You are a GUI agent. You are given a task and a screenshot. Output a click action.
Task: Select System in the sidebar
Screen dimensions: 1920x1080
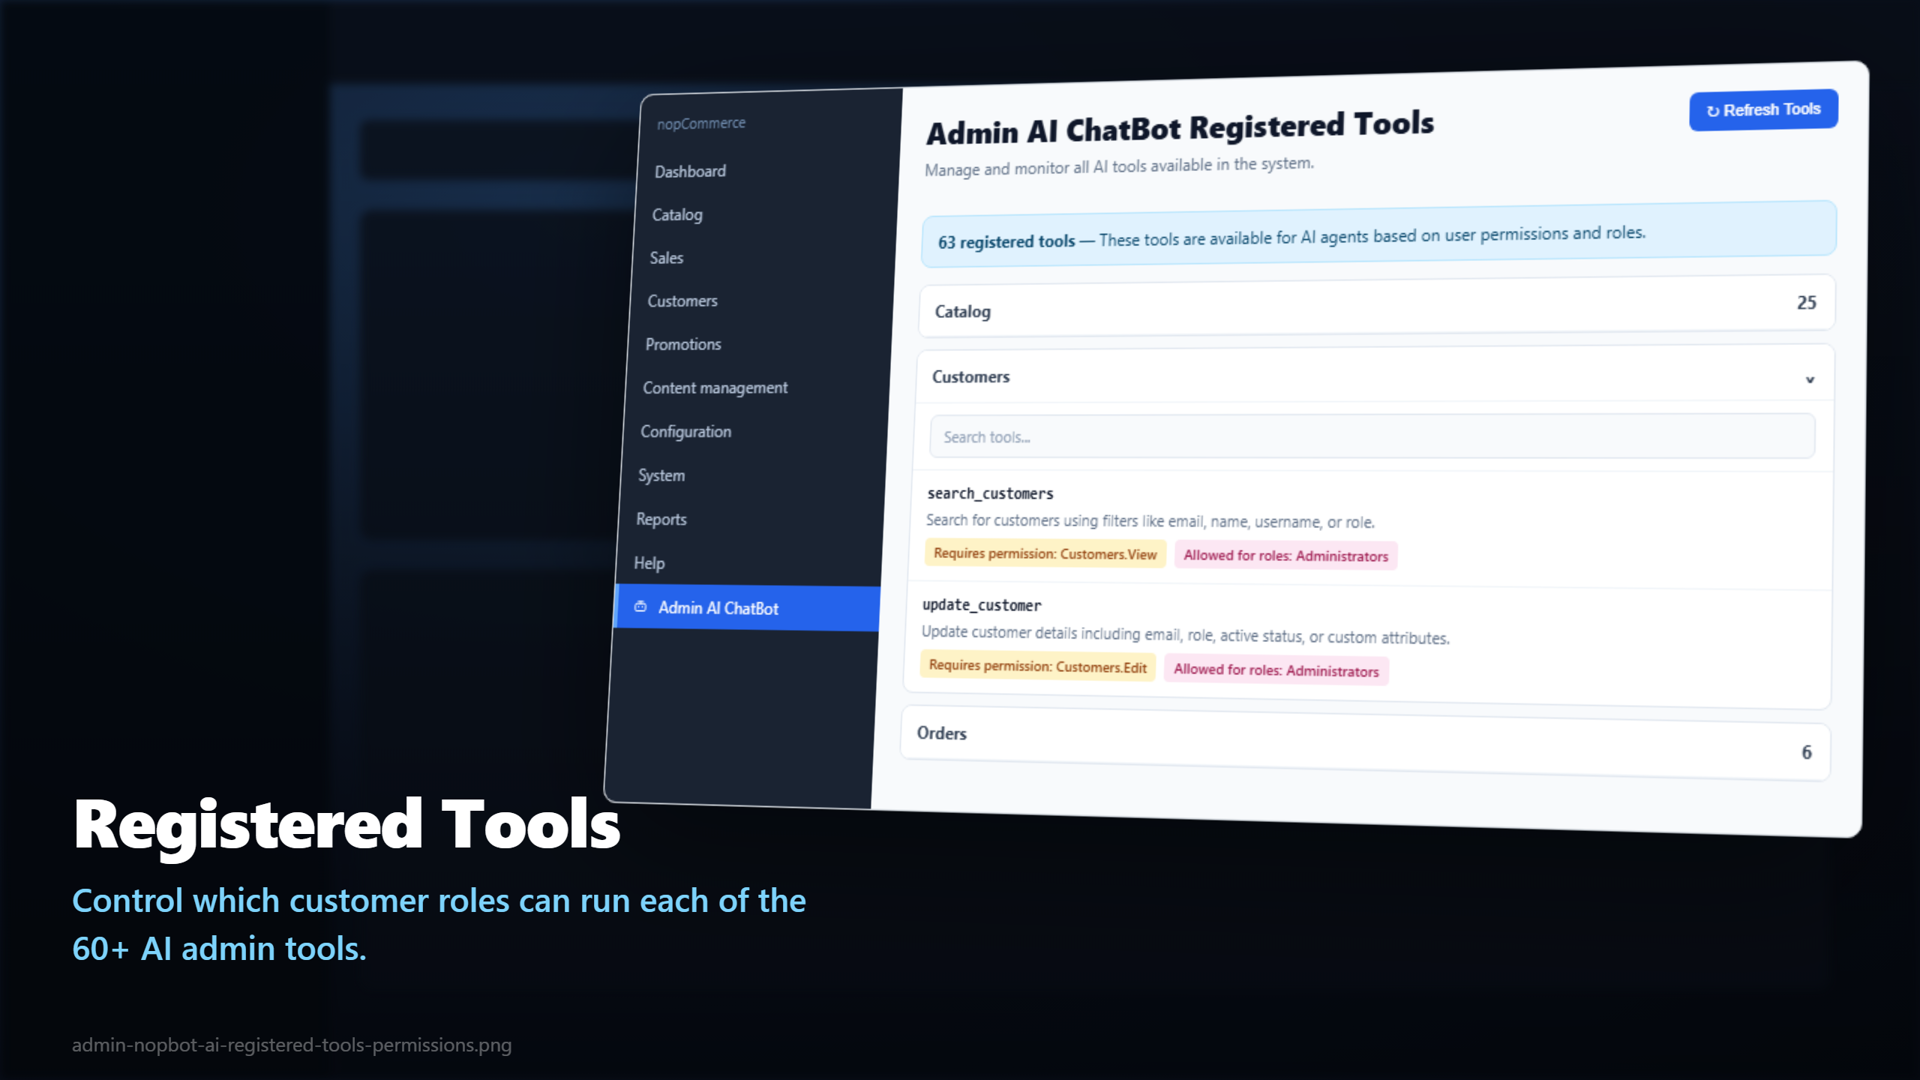[661, 475]
